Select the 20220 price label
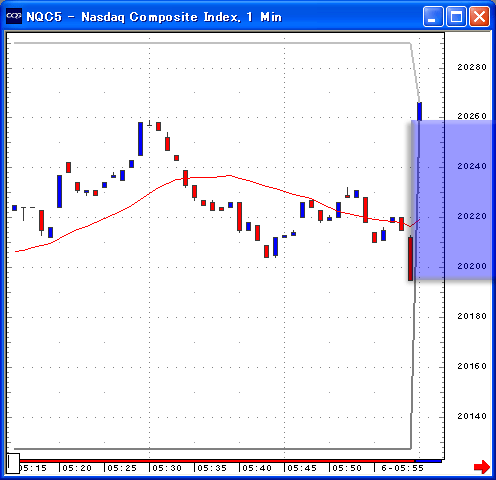This screenshot has height=480, width=496. click(x=472, y=216)
